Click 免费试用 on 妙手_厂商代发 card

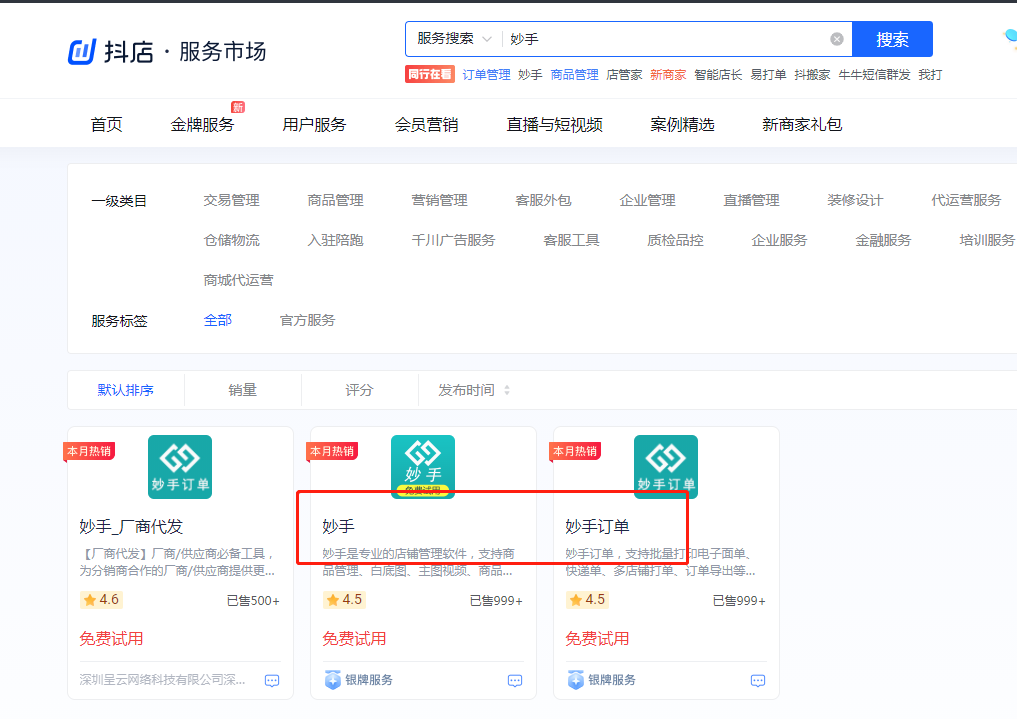pyautogui.click(x=112, y=639)
